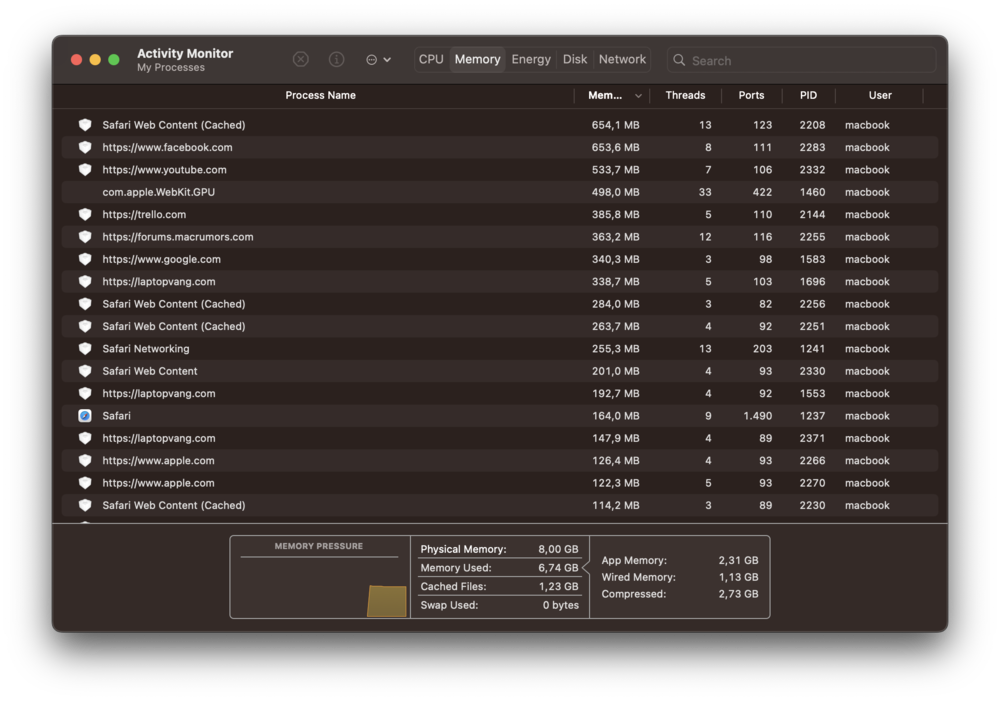Click shield icon of PID 2256 row
Screen dimensions: 1000x701
(85, 304)
